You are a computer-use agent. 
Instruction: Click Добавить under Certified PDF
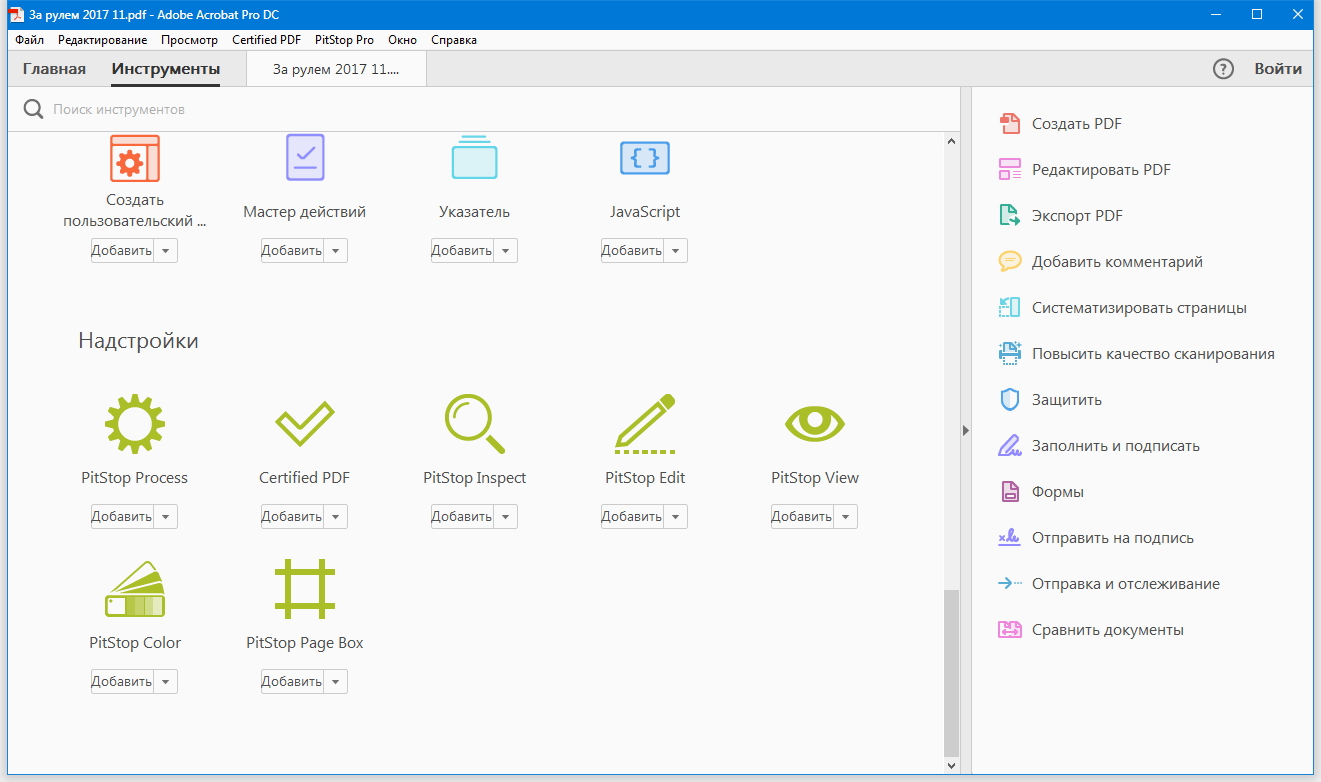point(292,517)
